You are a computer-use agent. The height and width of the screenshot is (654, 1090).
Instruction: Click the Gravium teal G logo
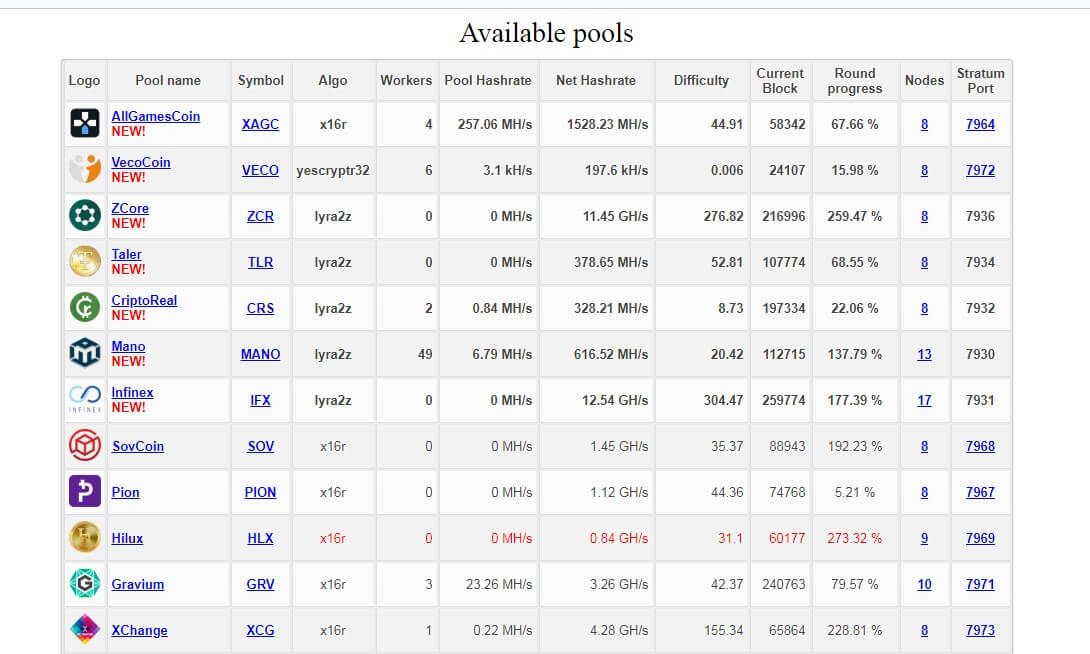pos(85,583)
